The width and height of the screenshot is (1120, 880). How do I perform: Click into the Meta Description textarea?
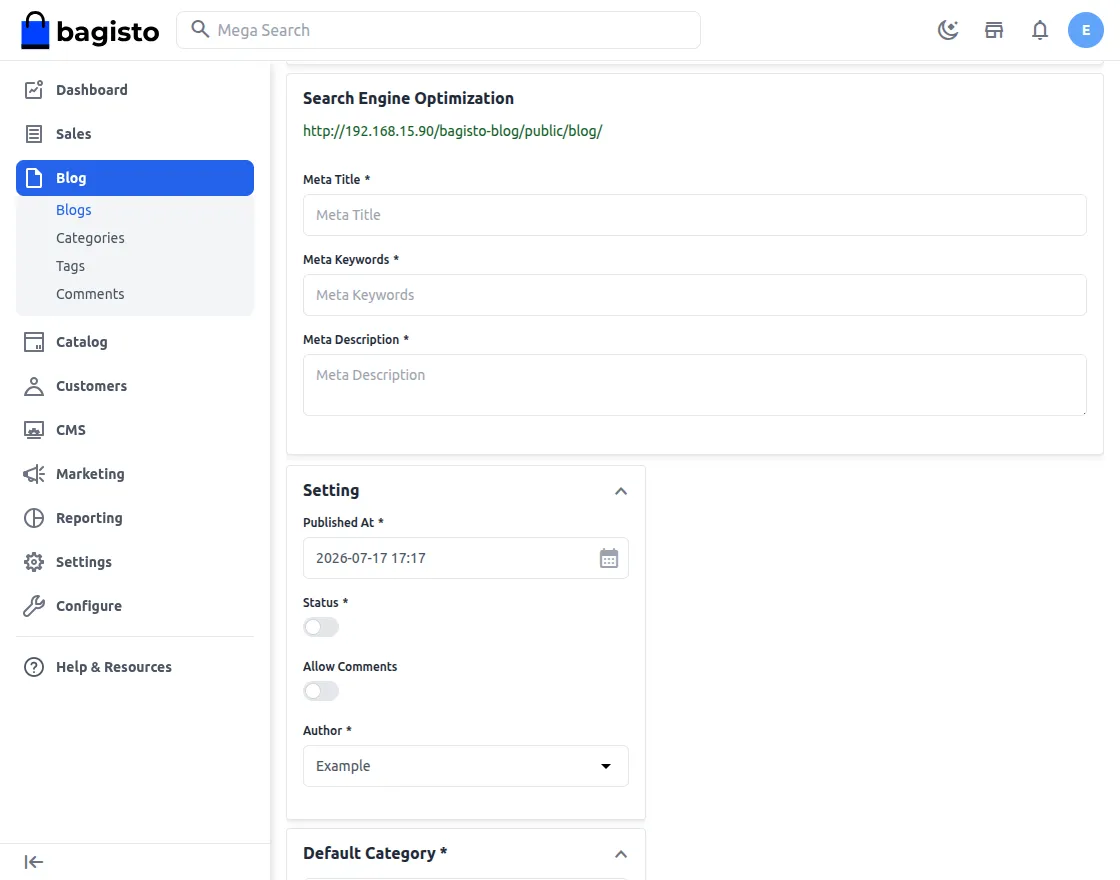(x=694, y=385)
